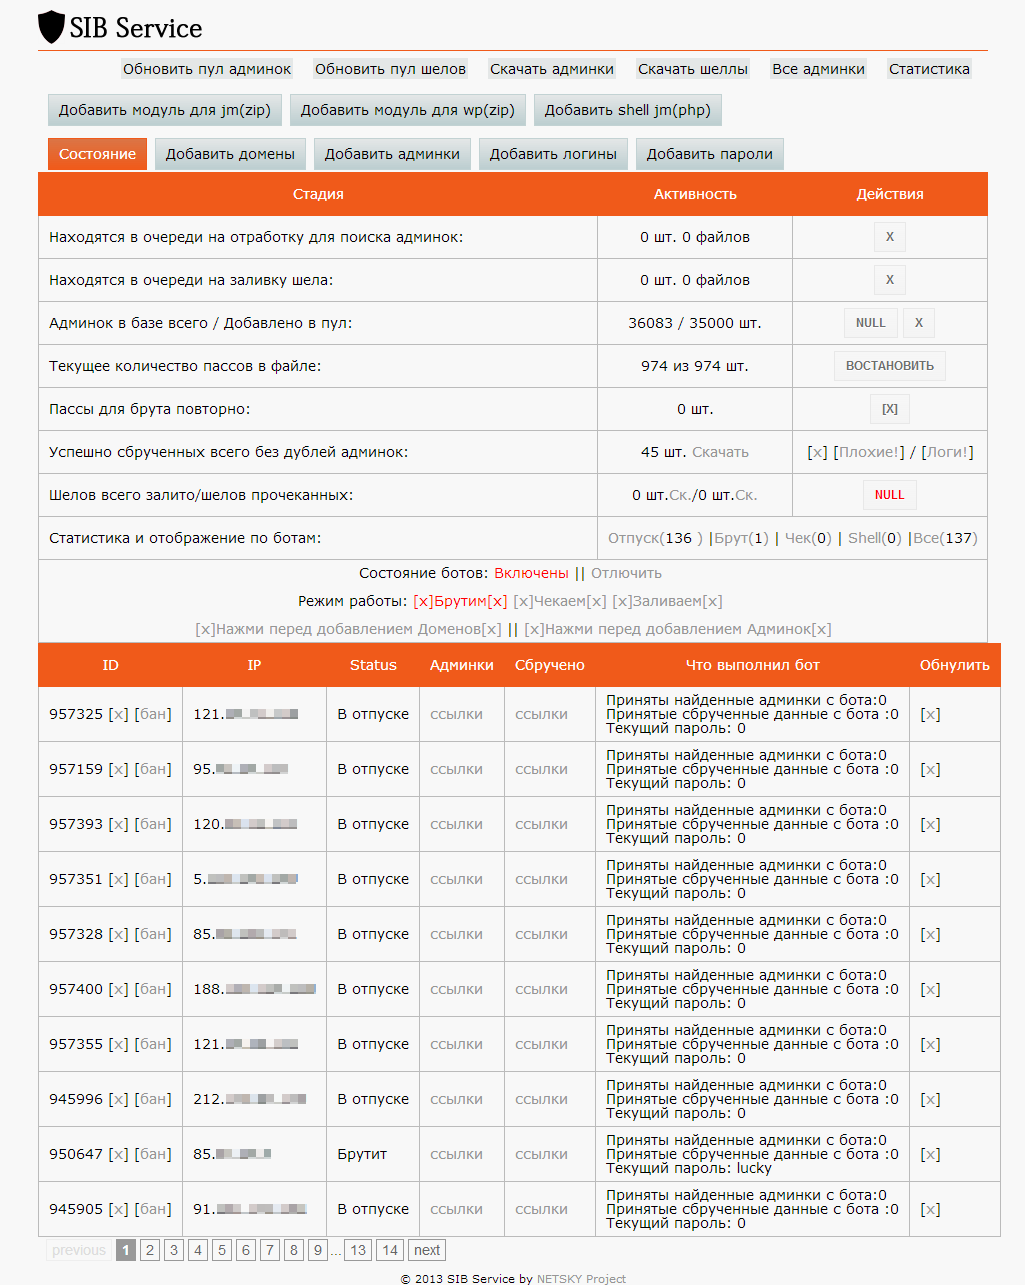Click Нажми перед добавлением Доменов link
1025x1285 pixels.
click(348, 629)
